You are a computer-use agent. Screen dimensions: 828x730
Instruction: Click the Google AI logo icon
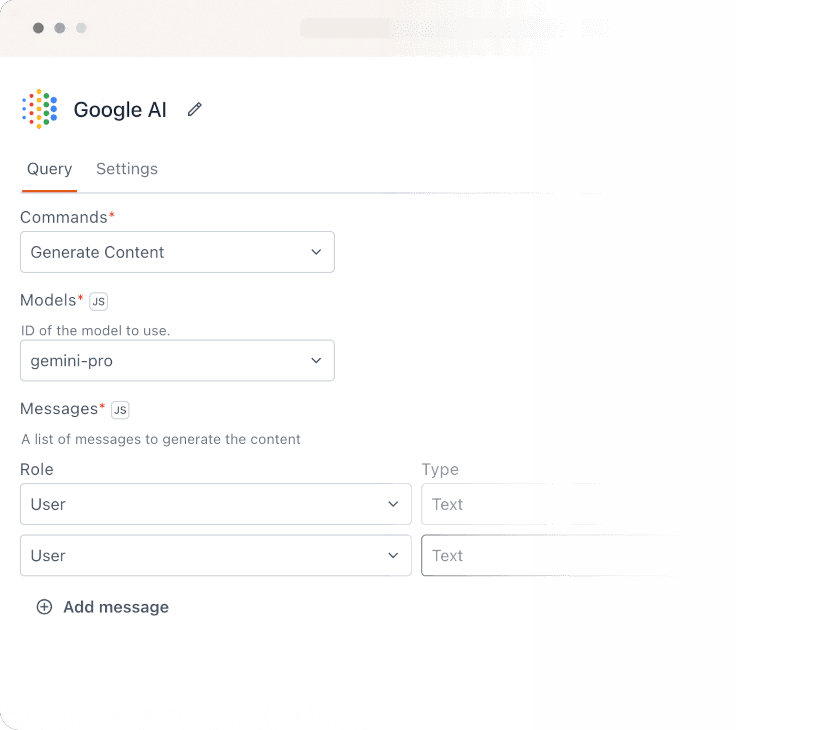click(x=37, y=108)
